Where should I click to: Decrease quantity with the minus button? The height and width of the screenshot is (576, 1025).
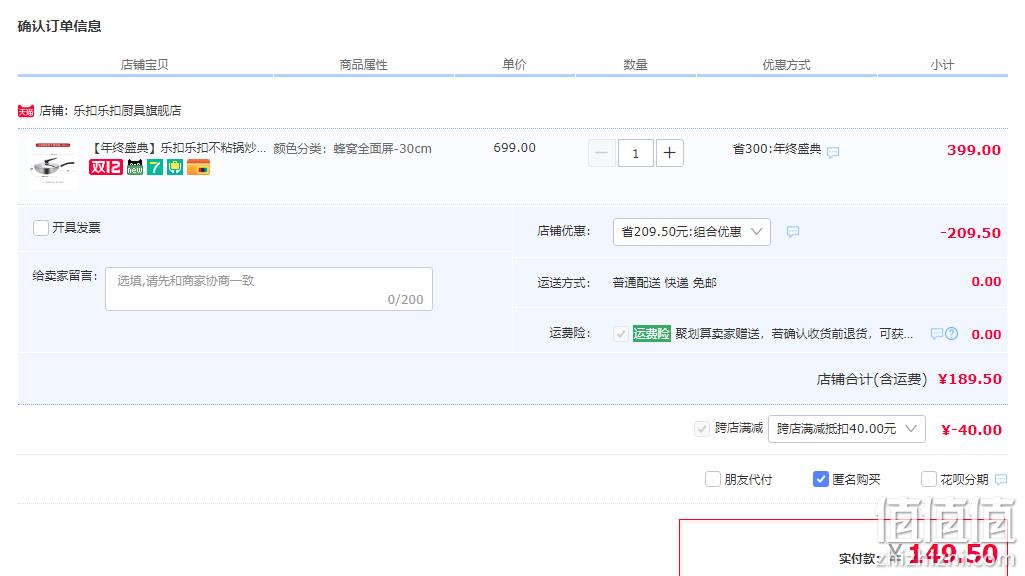tap(601, 154)
